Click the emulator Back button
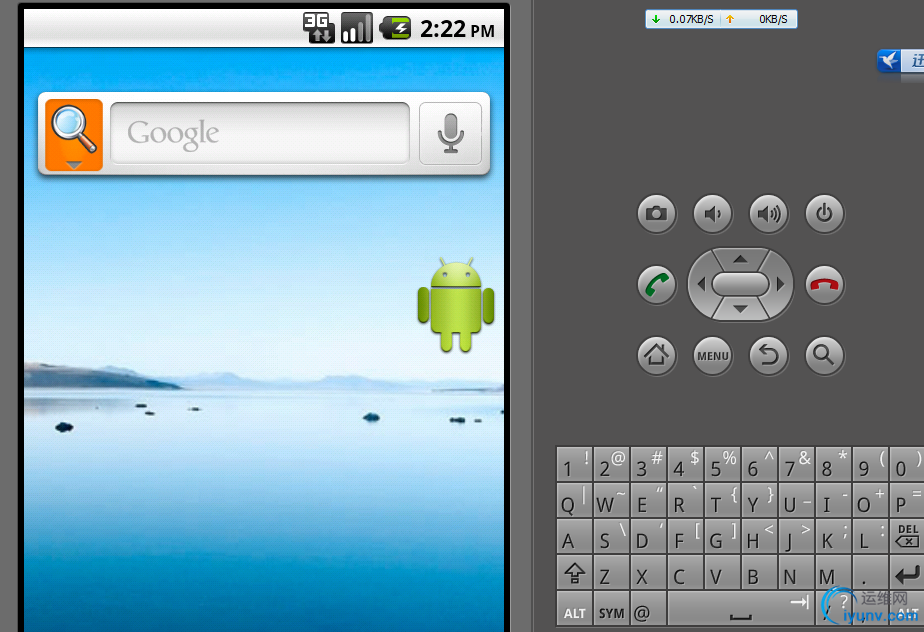 [768, 356]
